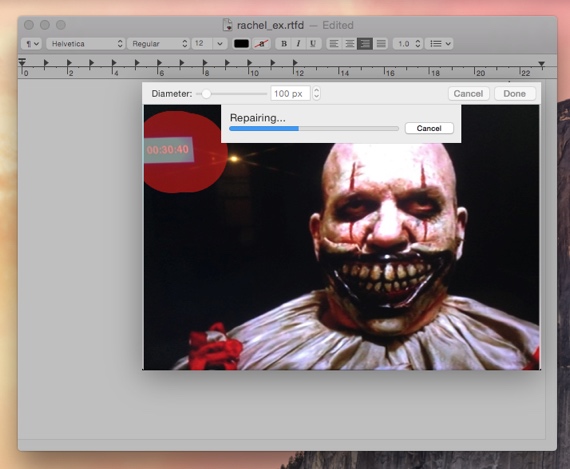Click the left indent marker at ruler 0
The width and height of the screenshot is (570, 469).
pyautogui.click(x=22, y=63)
